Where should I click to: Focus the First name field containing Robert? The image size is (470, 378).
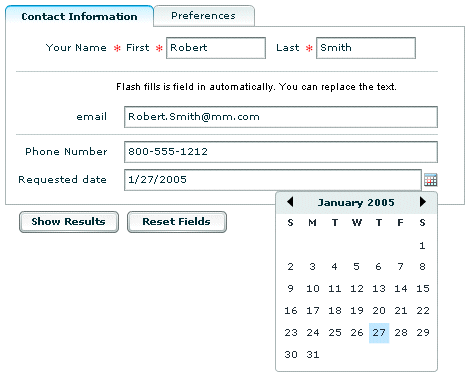pos(216,48)
